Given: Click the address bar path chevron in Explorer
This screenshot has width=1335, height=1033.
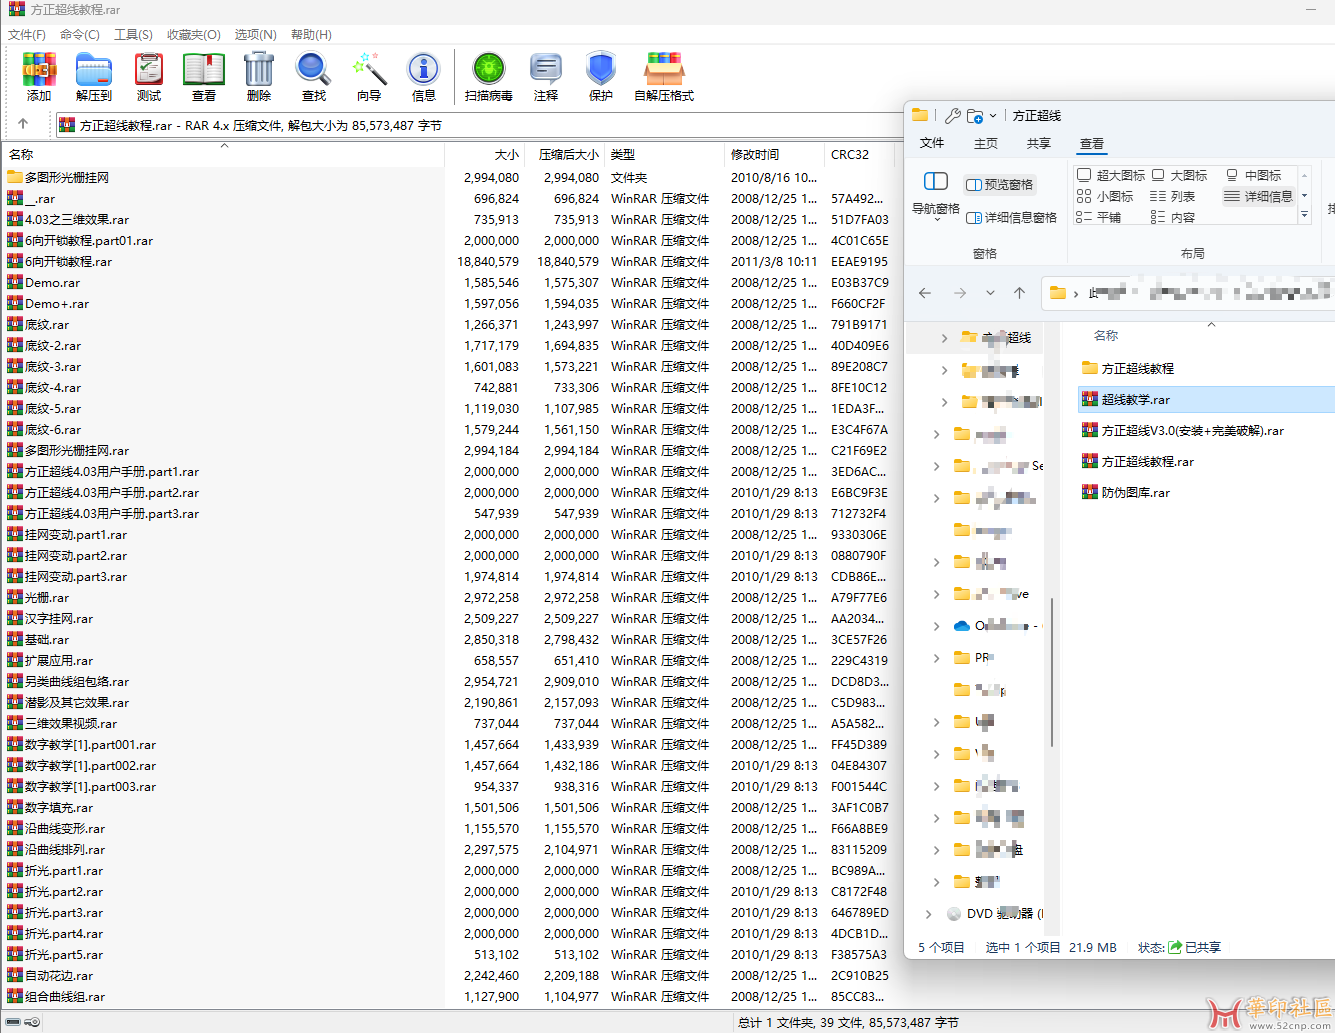Looking at the screenshot, I should tap(1077, 294).
